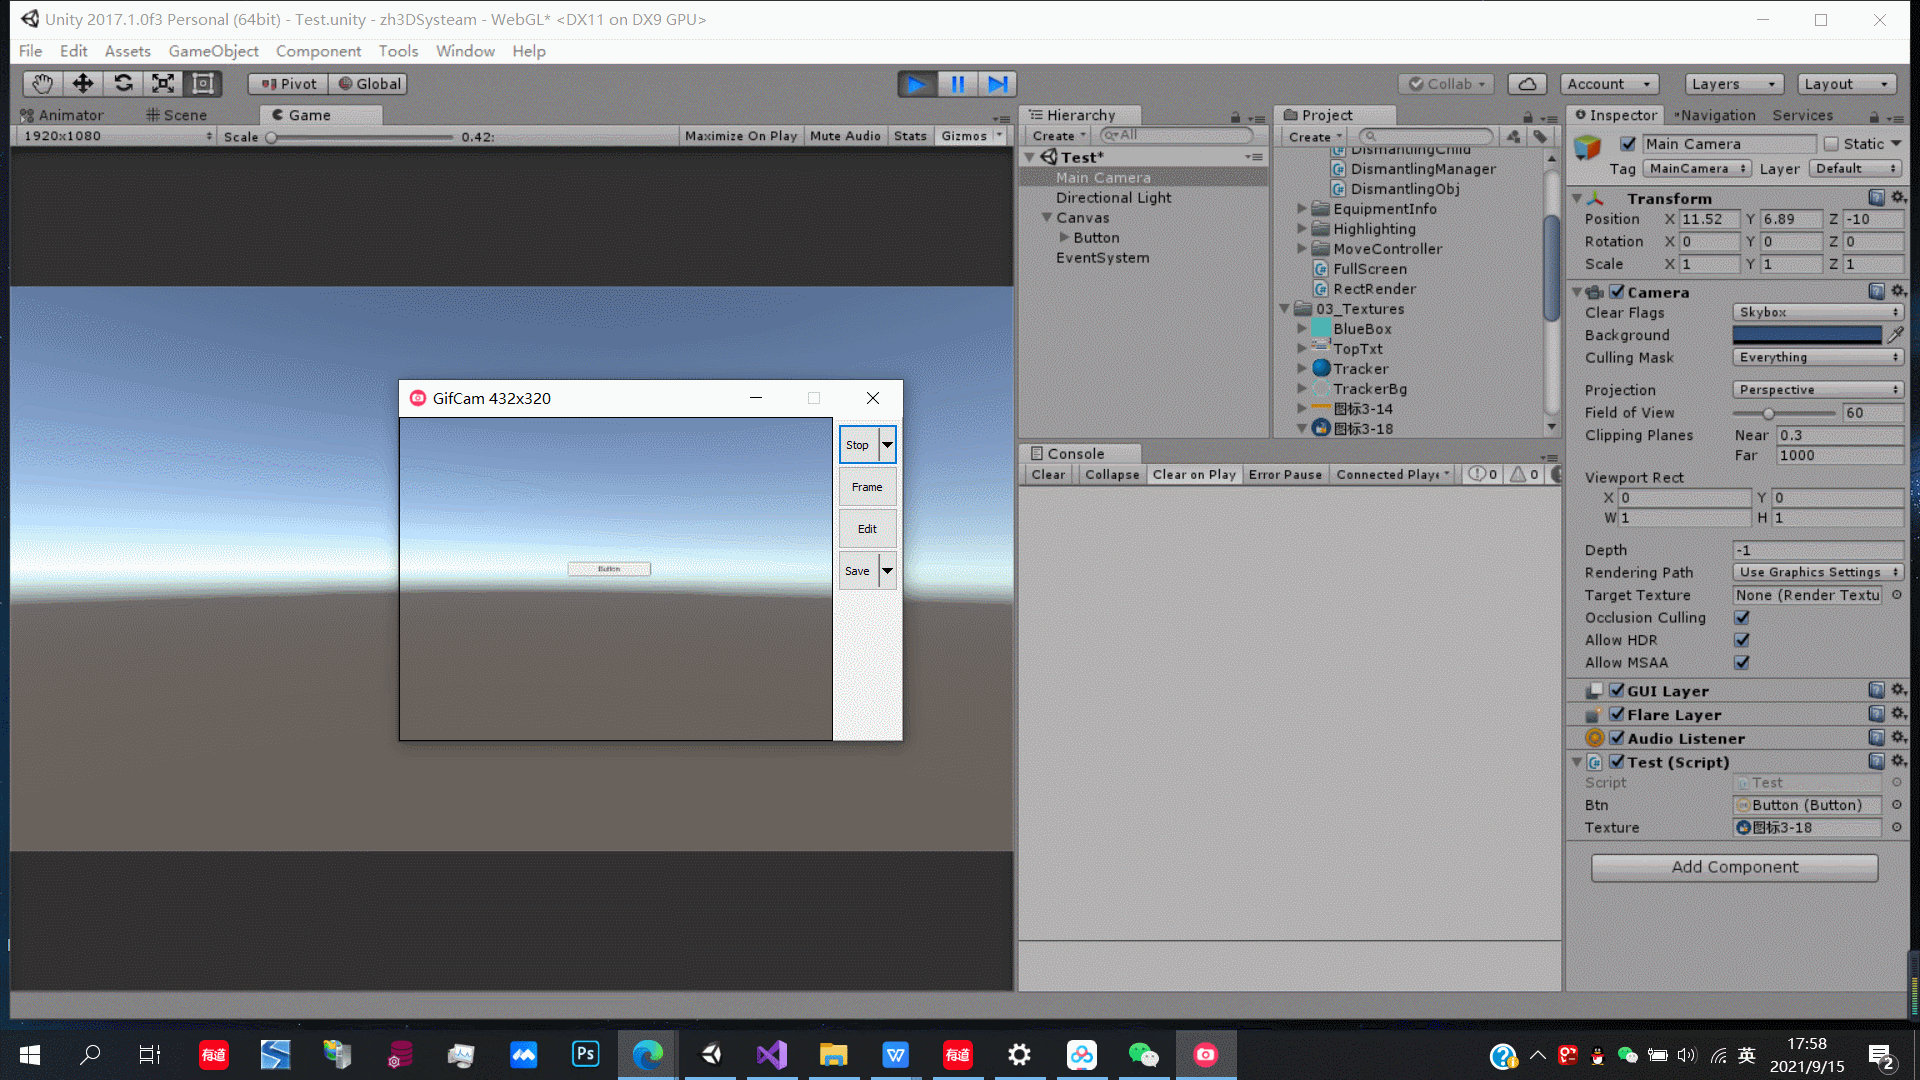Open Cloud services icon button
The height and width of the screenshot is (1080, 1920).
[1527, 84]
